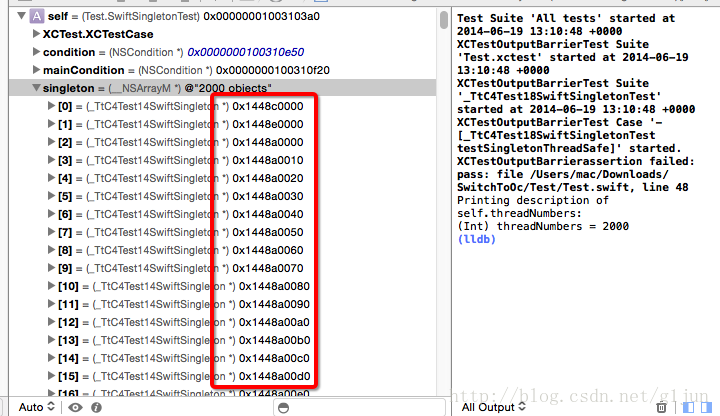Expand array element [12]

51,321
